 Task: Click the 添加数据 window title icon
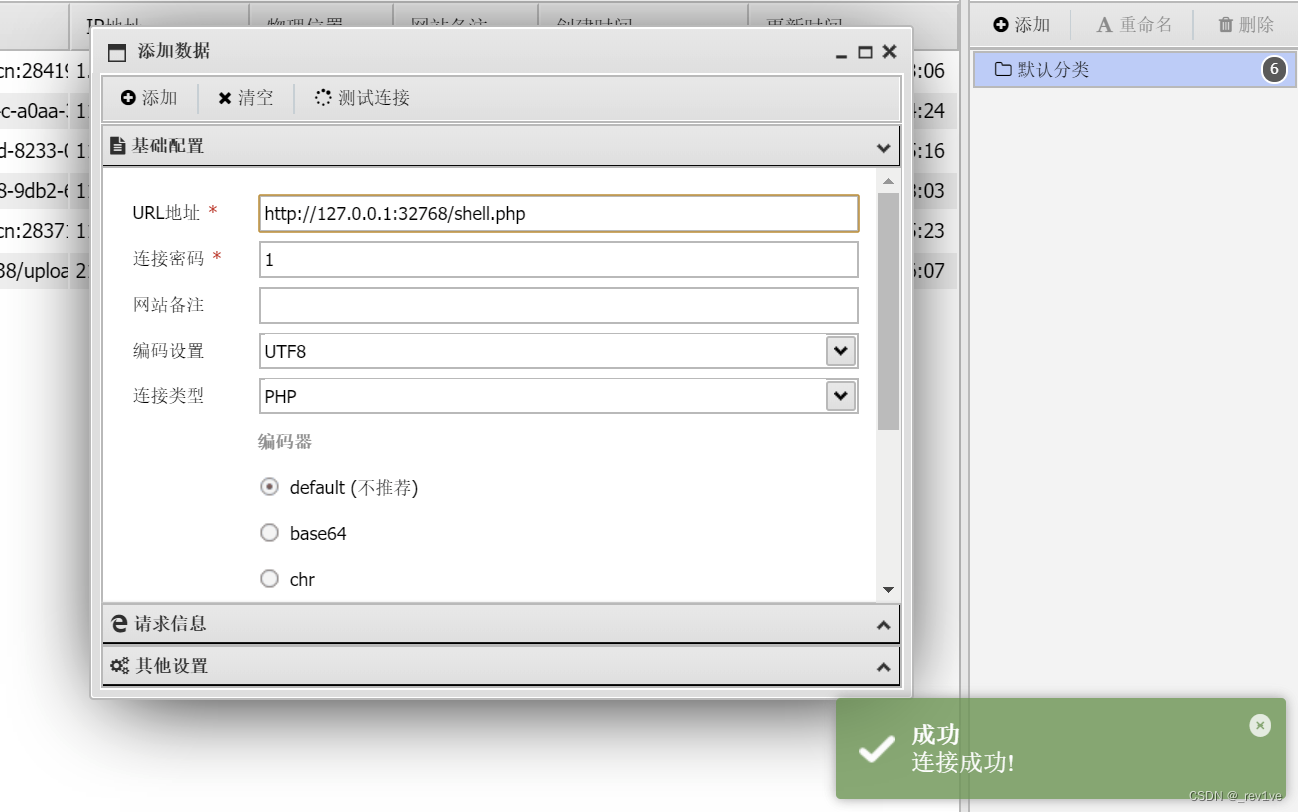[x=118, y=53]
